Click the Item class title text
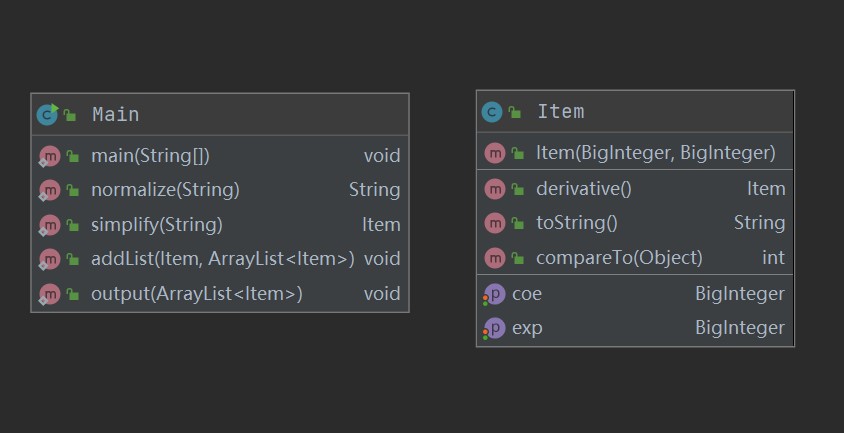The height and width of the screenshot is (433, 844). 560,112
